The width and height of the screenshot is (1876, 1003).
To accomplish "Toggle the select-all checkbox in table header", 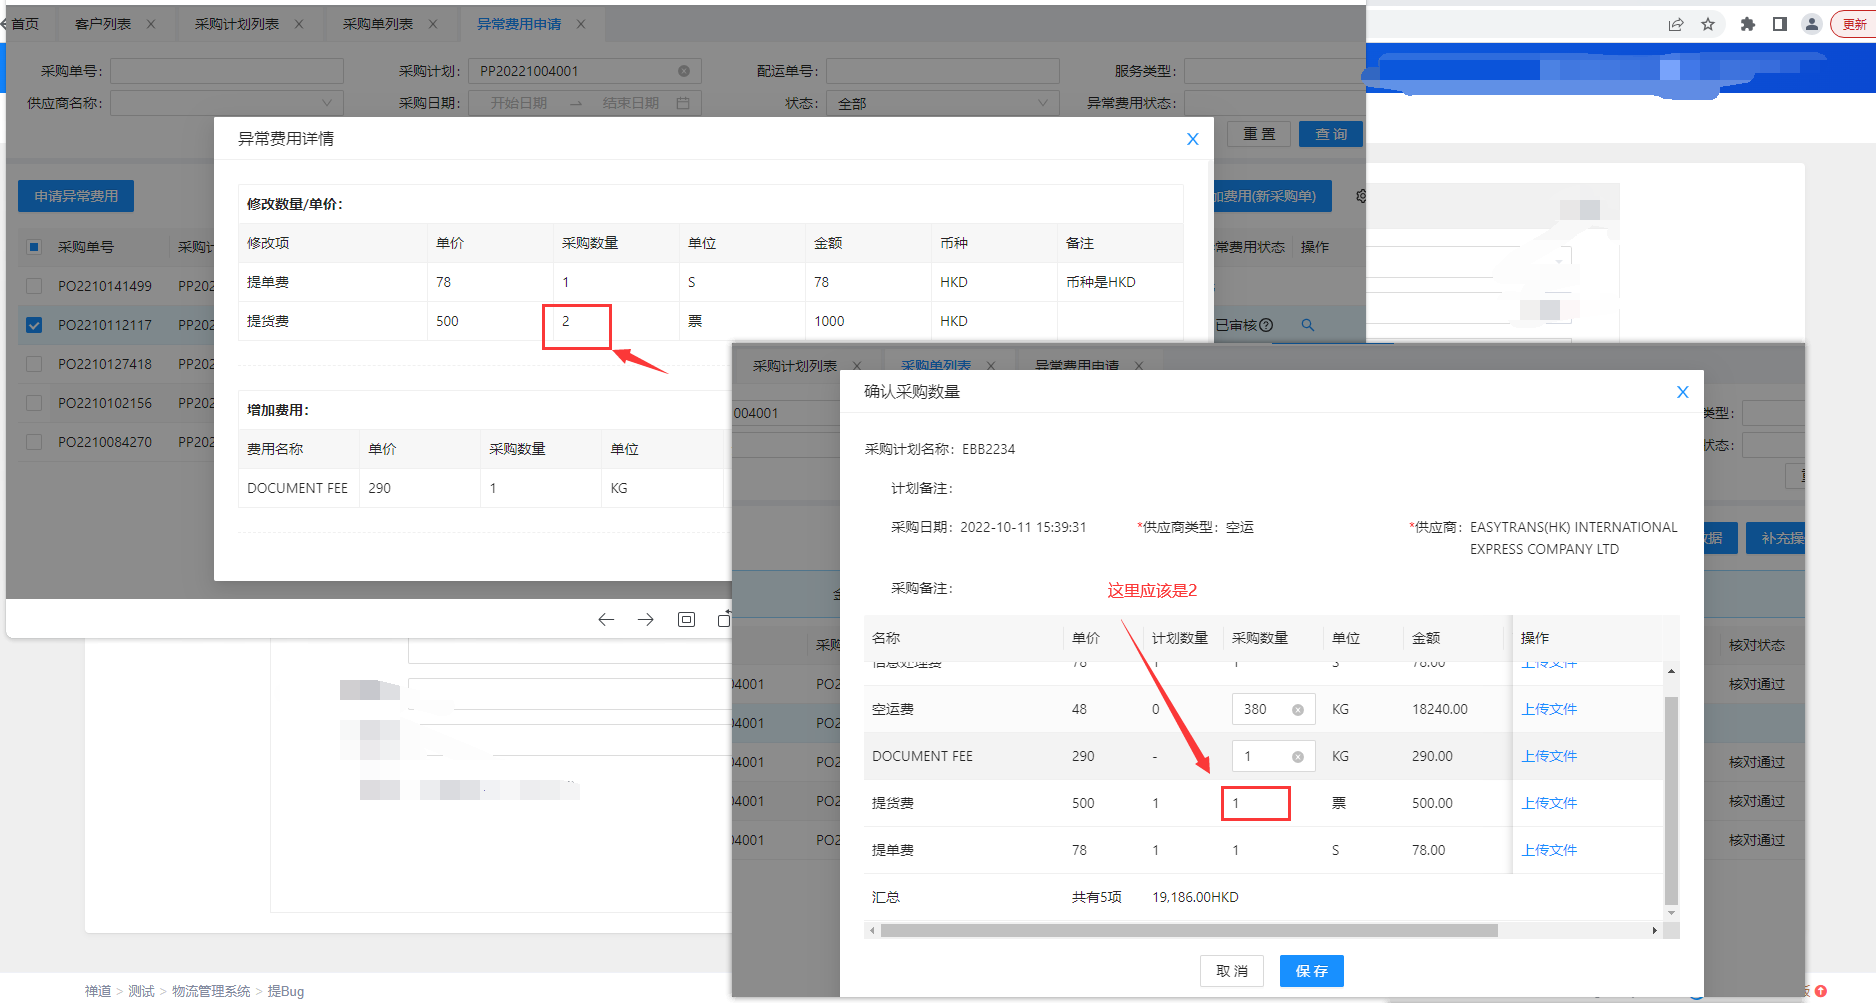I will coord(34,247).
